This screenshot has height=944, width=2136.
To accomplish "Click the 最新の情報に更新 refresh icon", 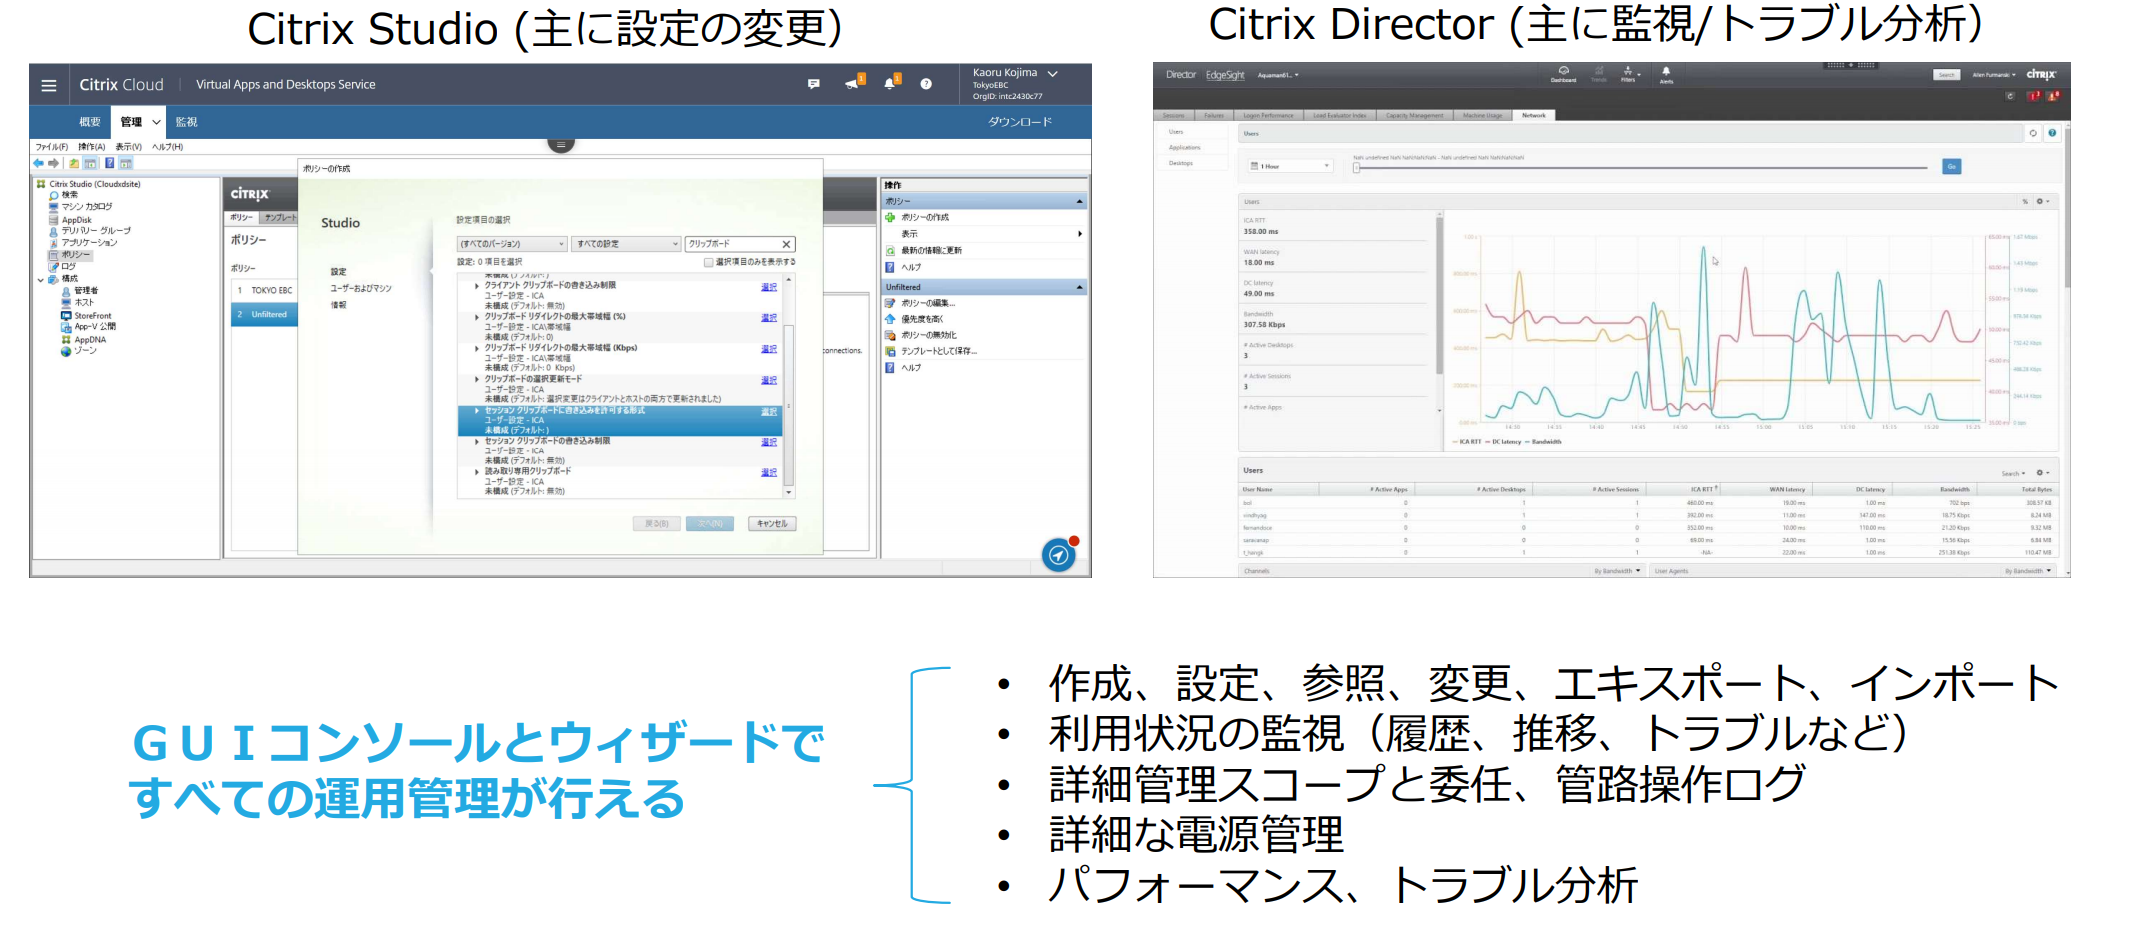I will (x=889, y=251).
